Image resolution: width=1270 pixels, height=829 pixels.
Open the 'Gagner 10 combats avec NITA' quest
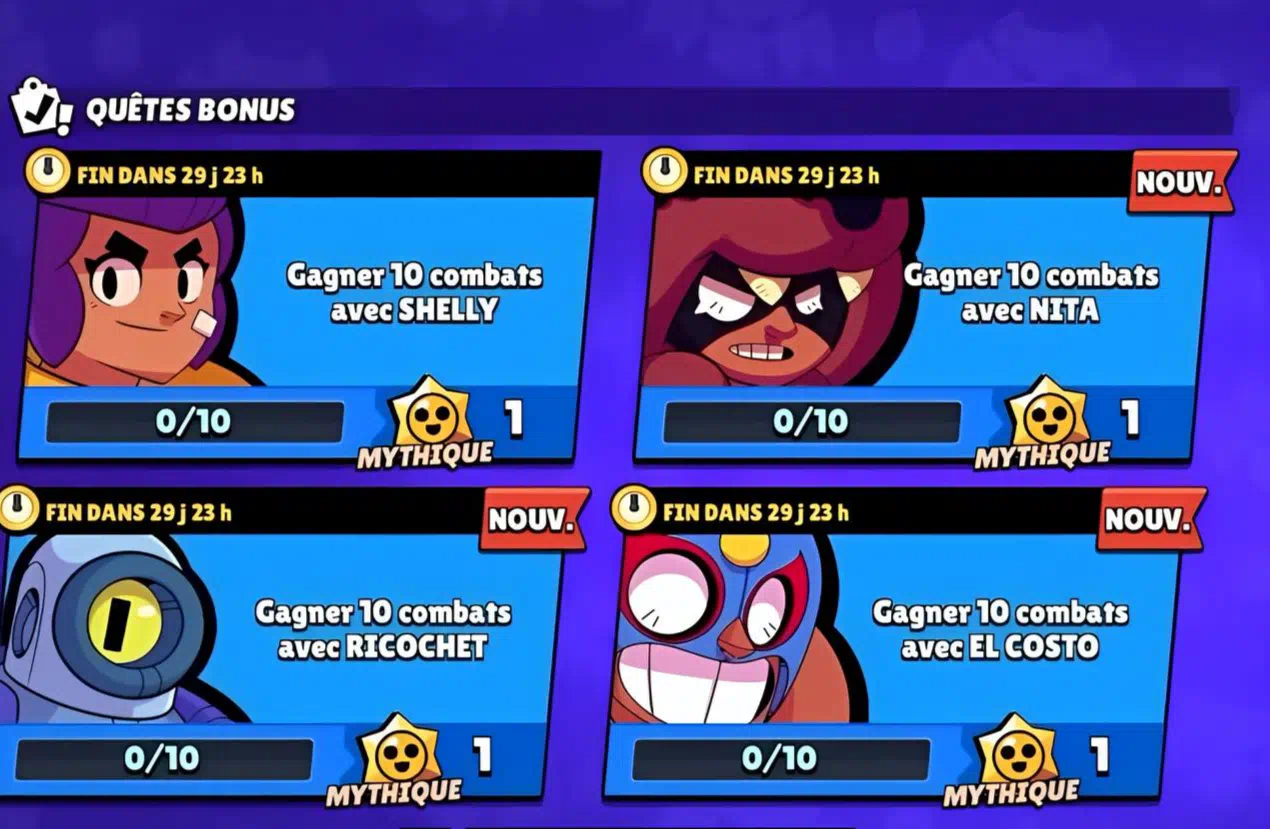(x=1030, y=292)
